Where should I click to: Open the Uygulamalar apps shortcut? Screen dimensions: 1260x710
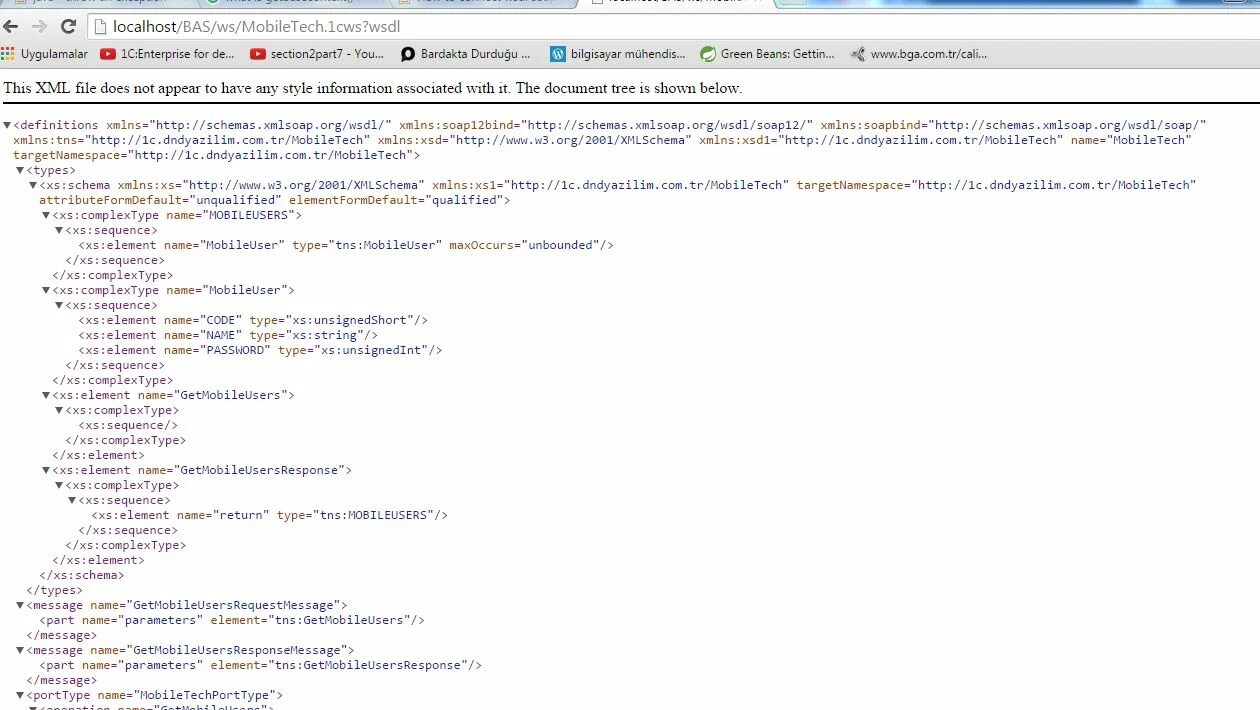45,54
